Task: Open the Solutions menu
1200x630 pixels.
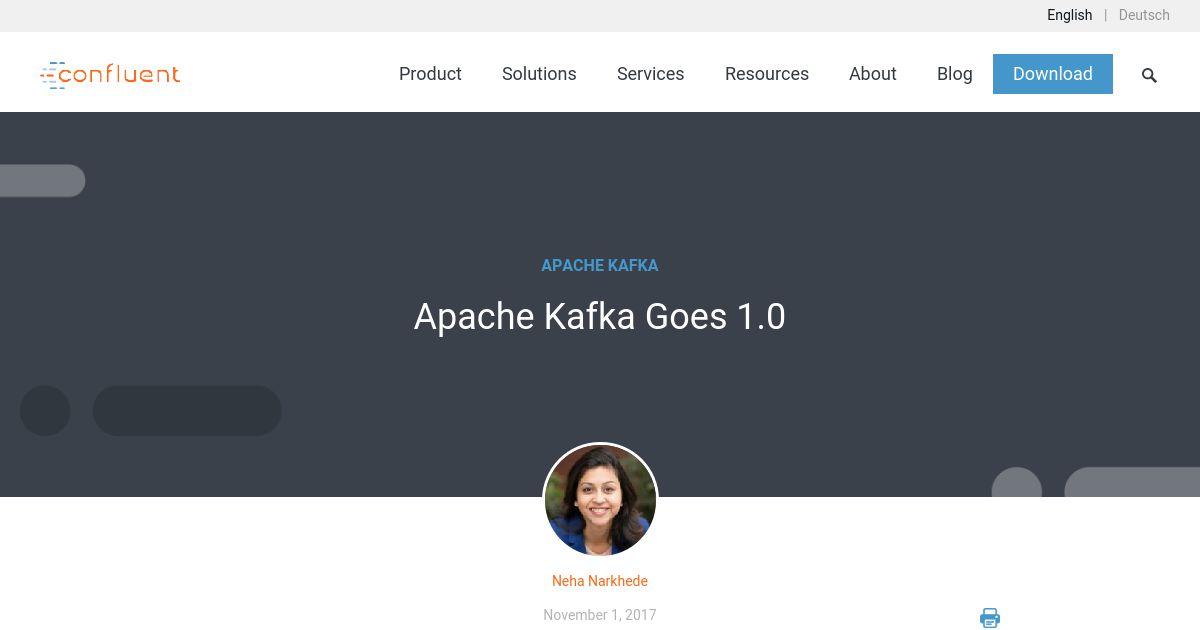Action: coord(539,74)
